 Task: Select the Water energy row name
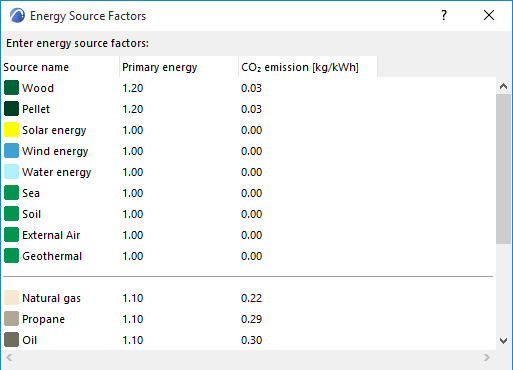pos(56,172)
